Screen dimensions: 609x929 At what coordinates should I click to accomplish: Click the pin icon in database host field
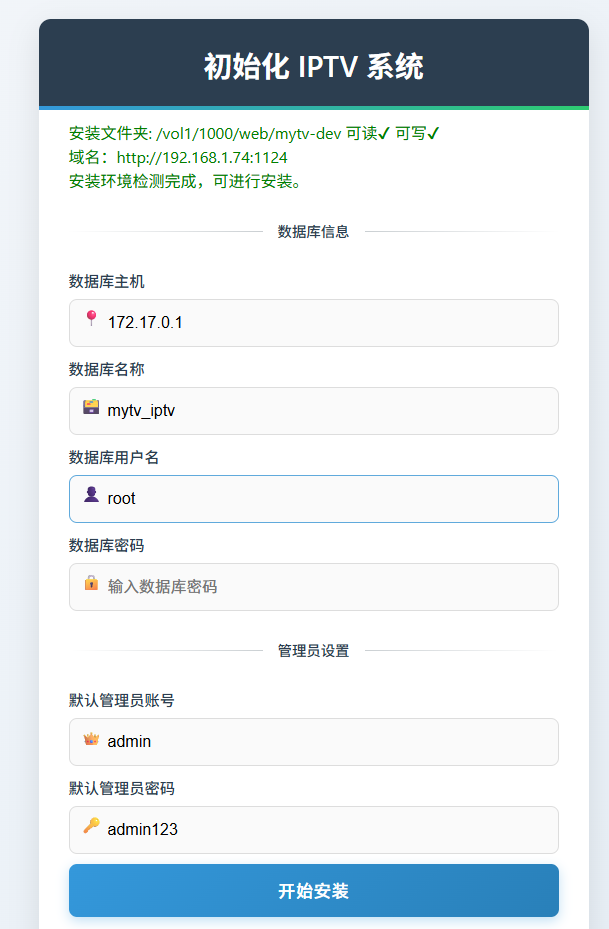[x=91, y=318]
